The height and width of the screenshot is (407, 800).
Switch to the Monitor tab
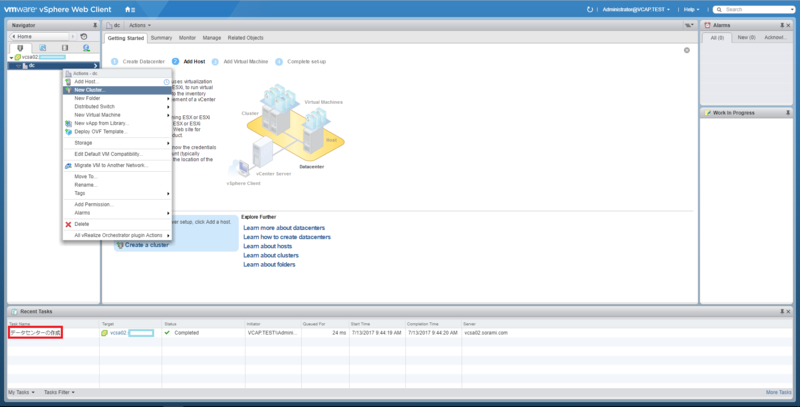[187, 38]
